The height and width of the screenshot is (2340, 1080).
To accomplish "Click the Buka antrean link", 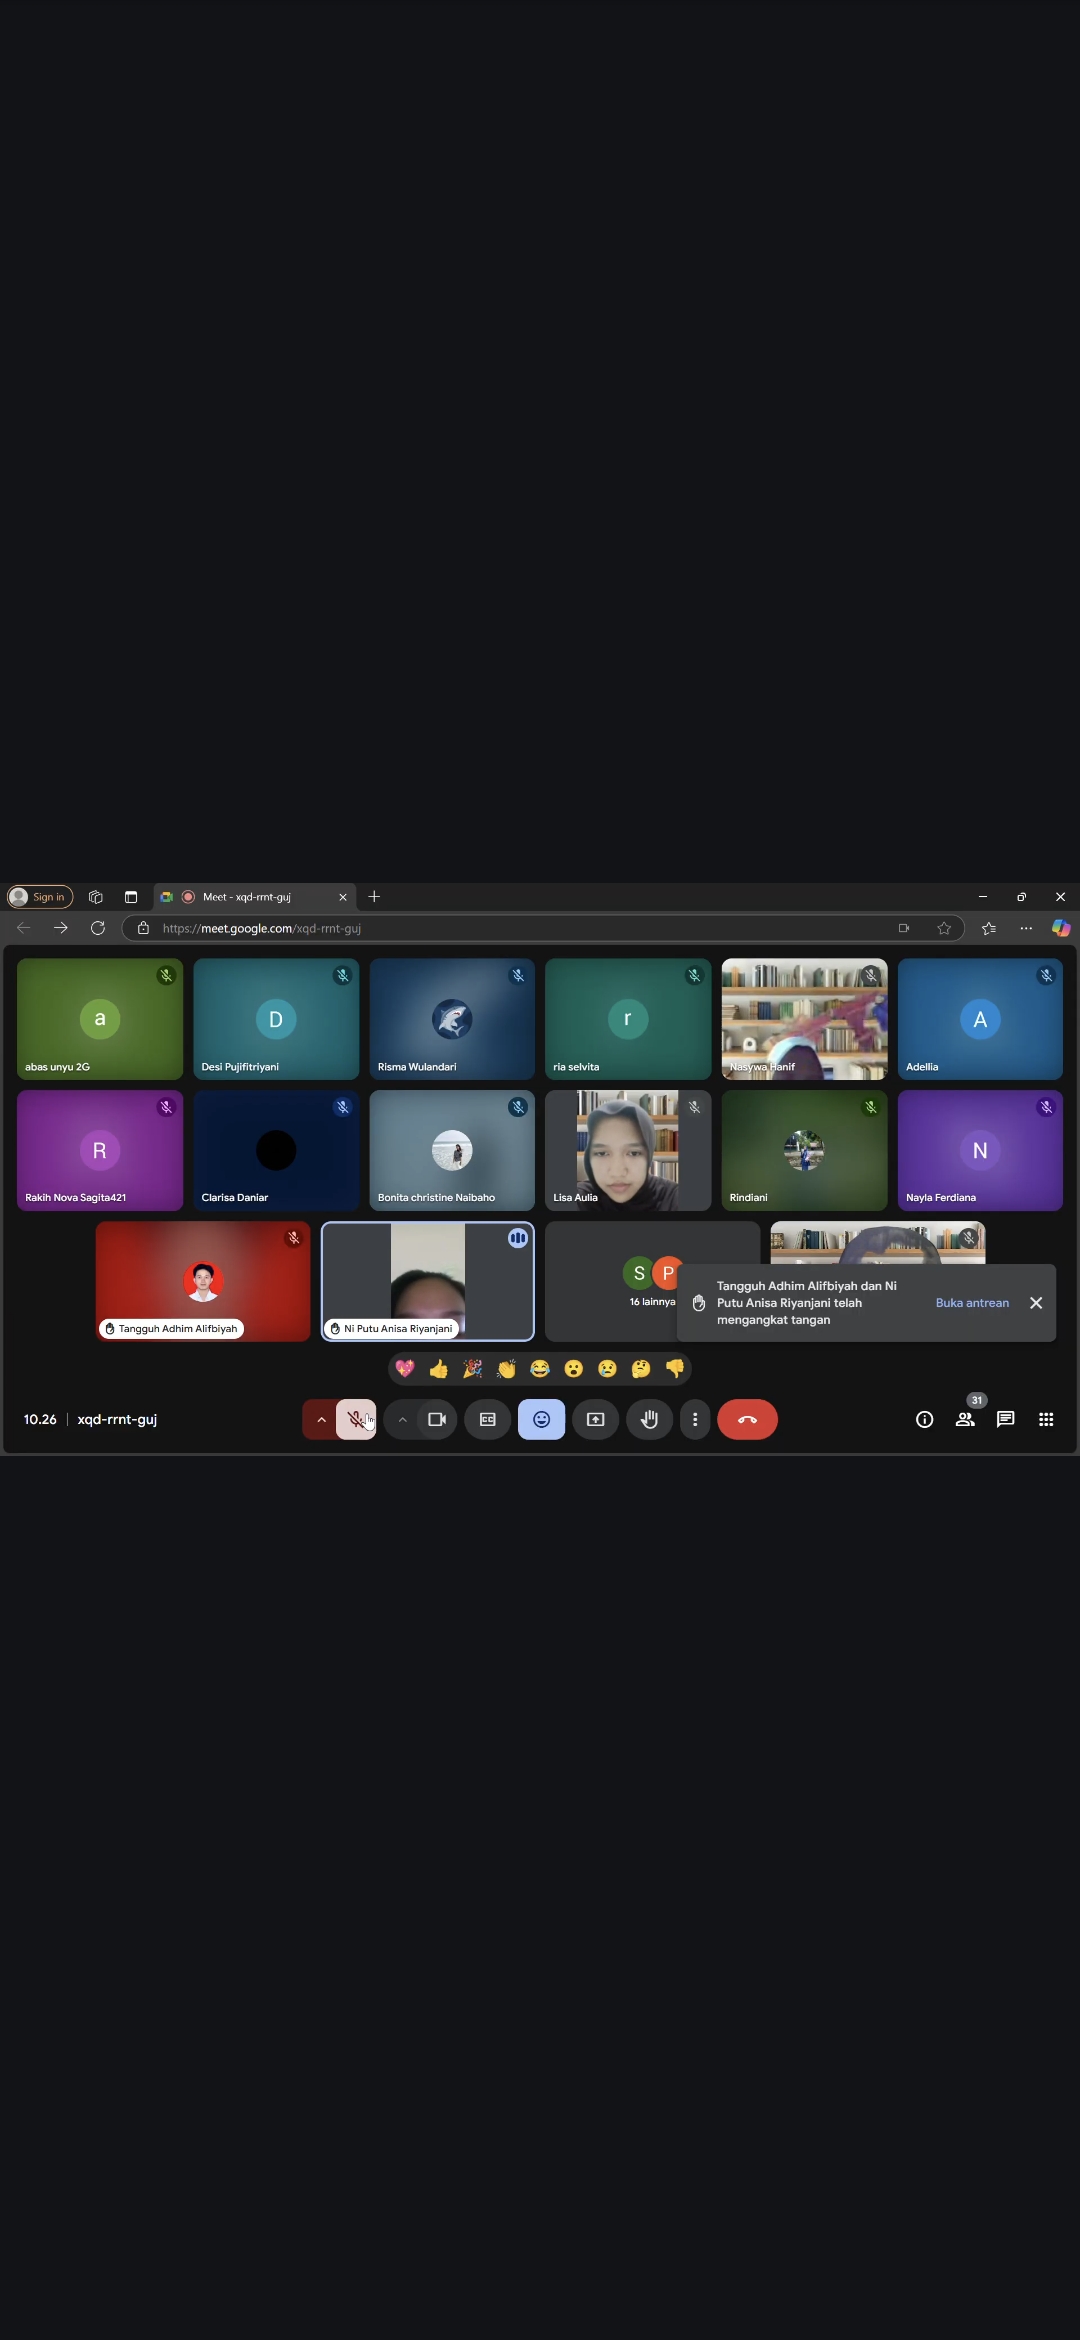I will point(972,1303).
